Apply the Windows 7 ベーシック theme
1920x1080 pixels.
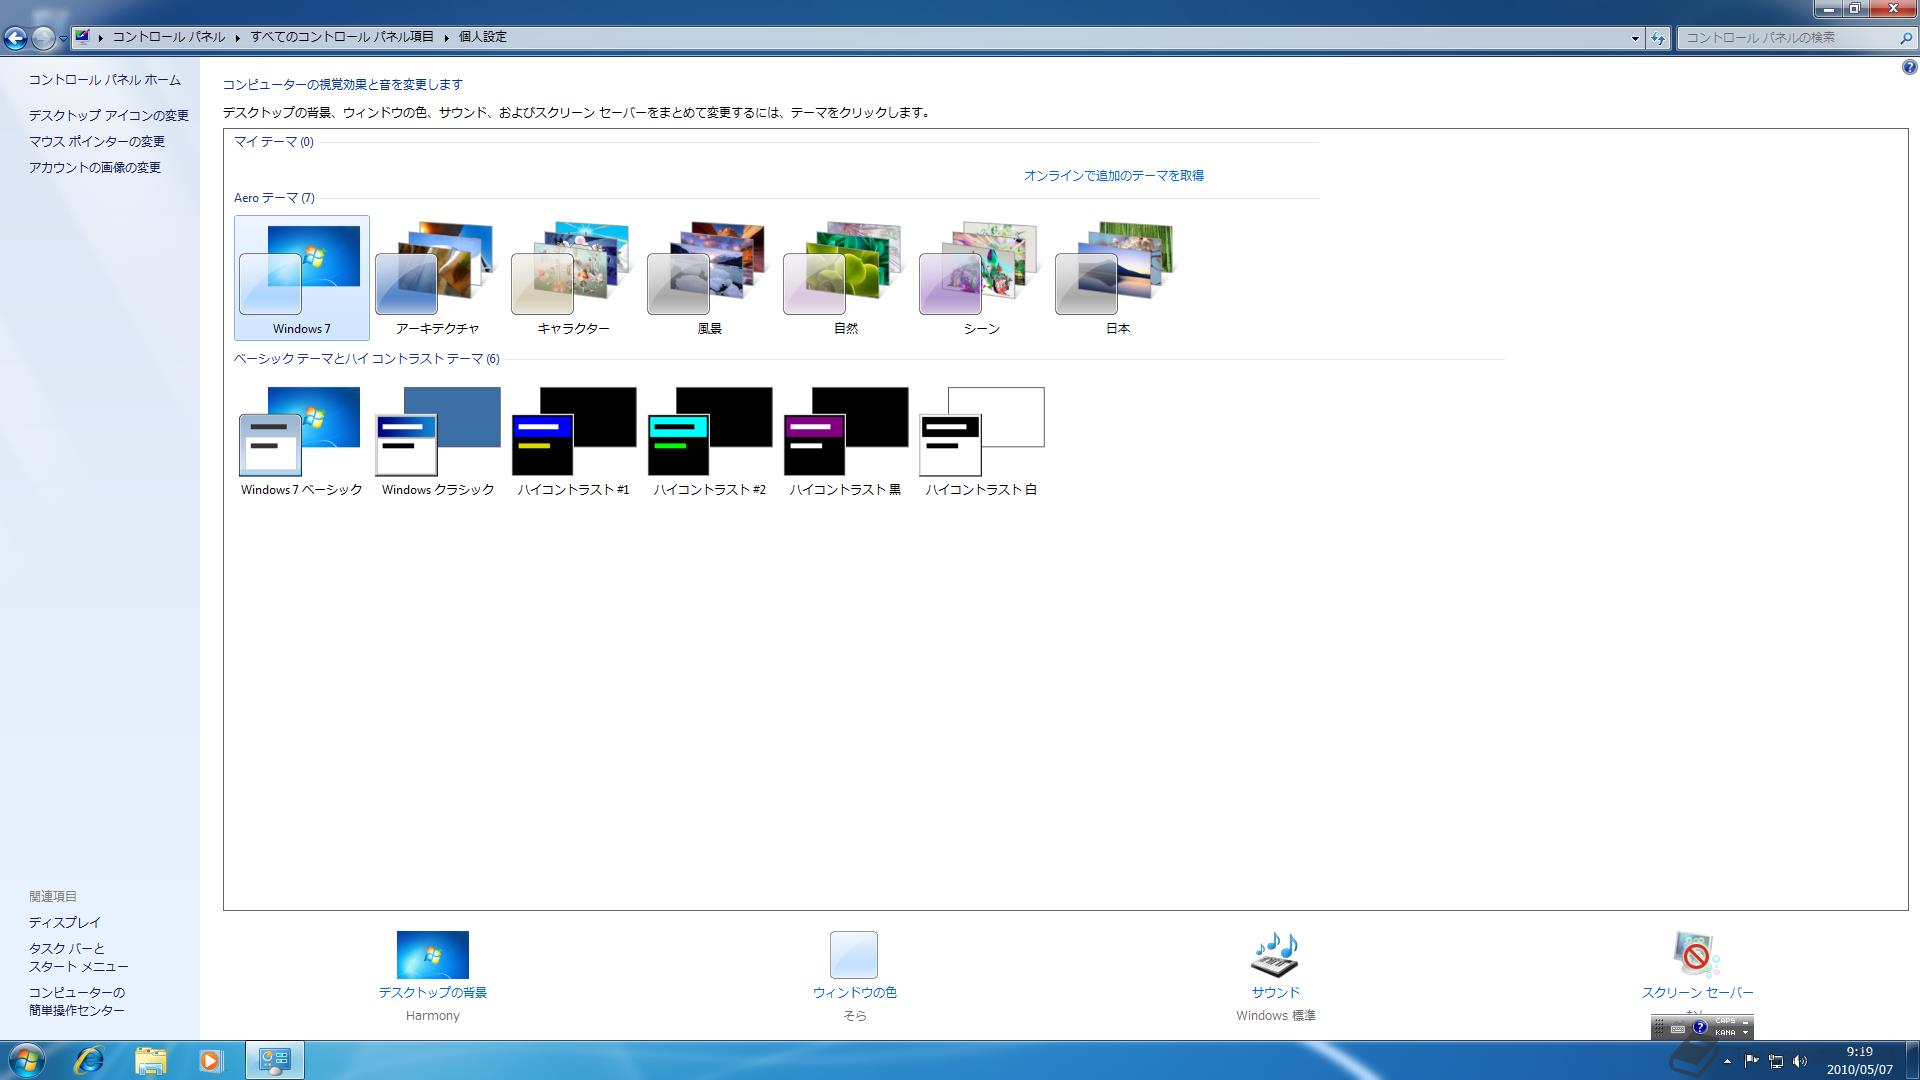(x=301, y=440)
